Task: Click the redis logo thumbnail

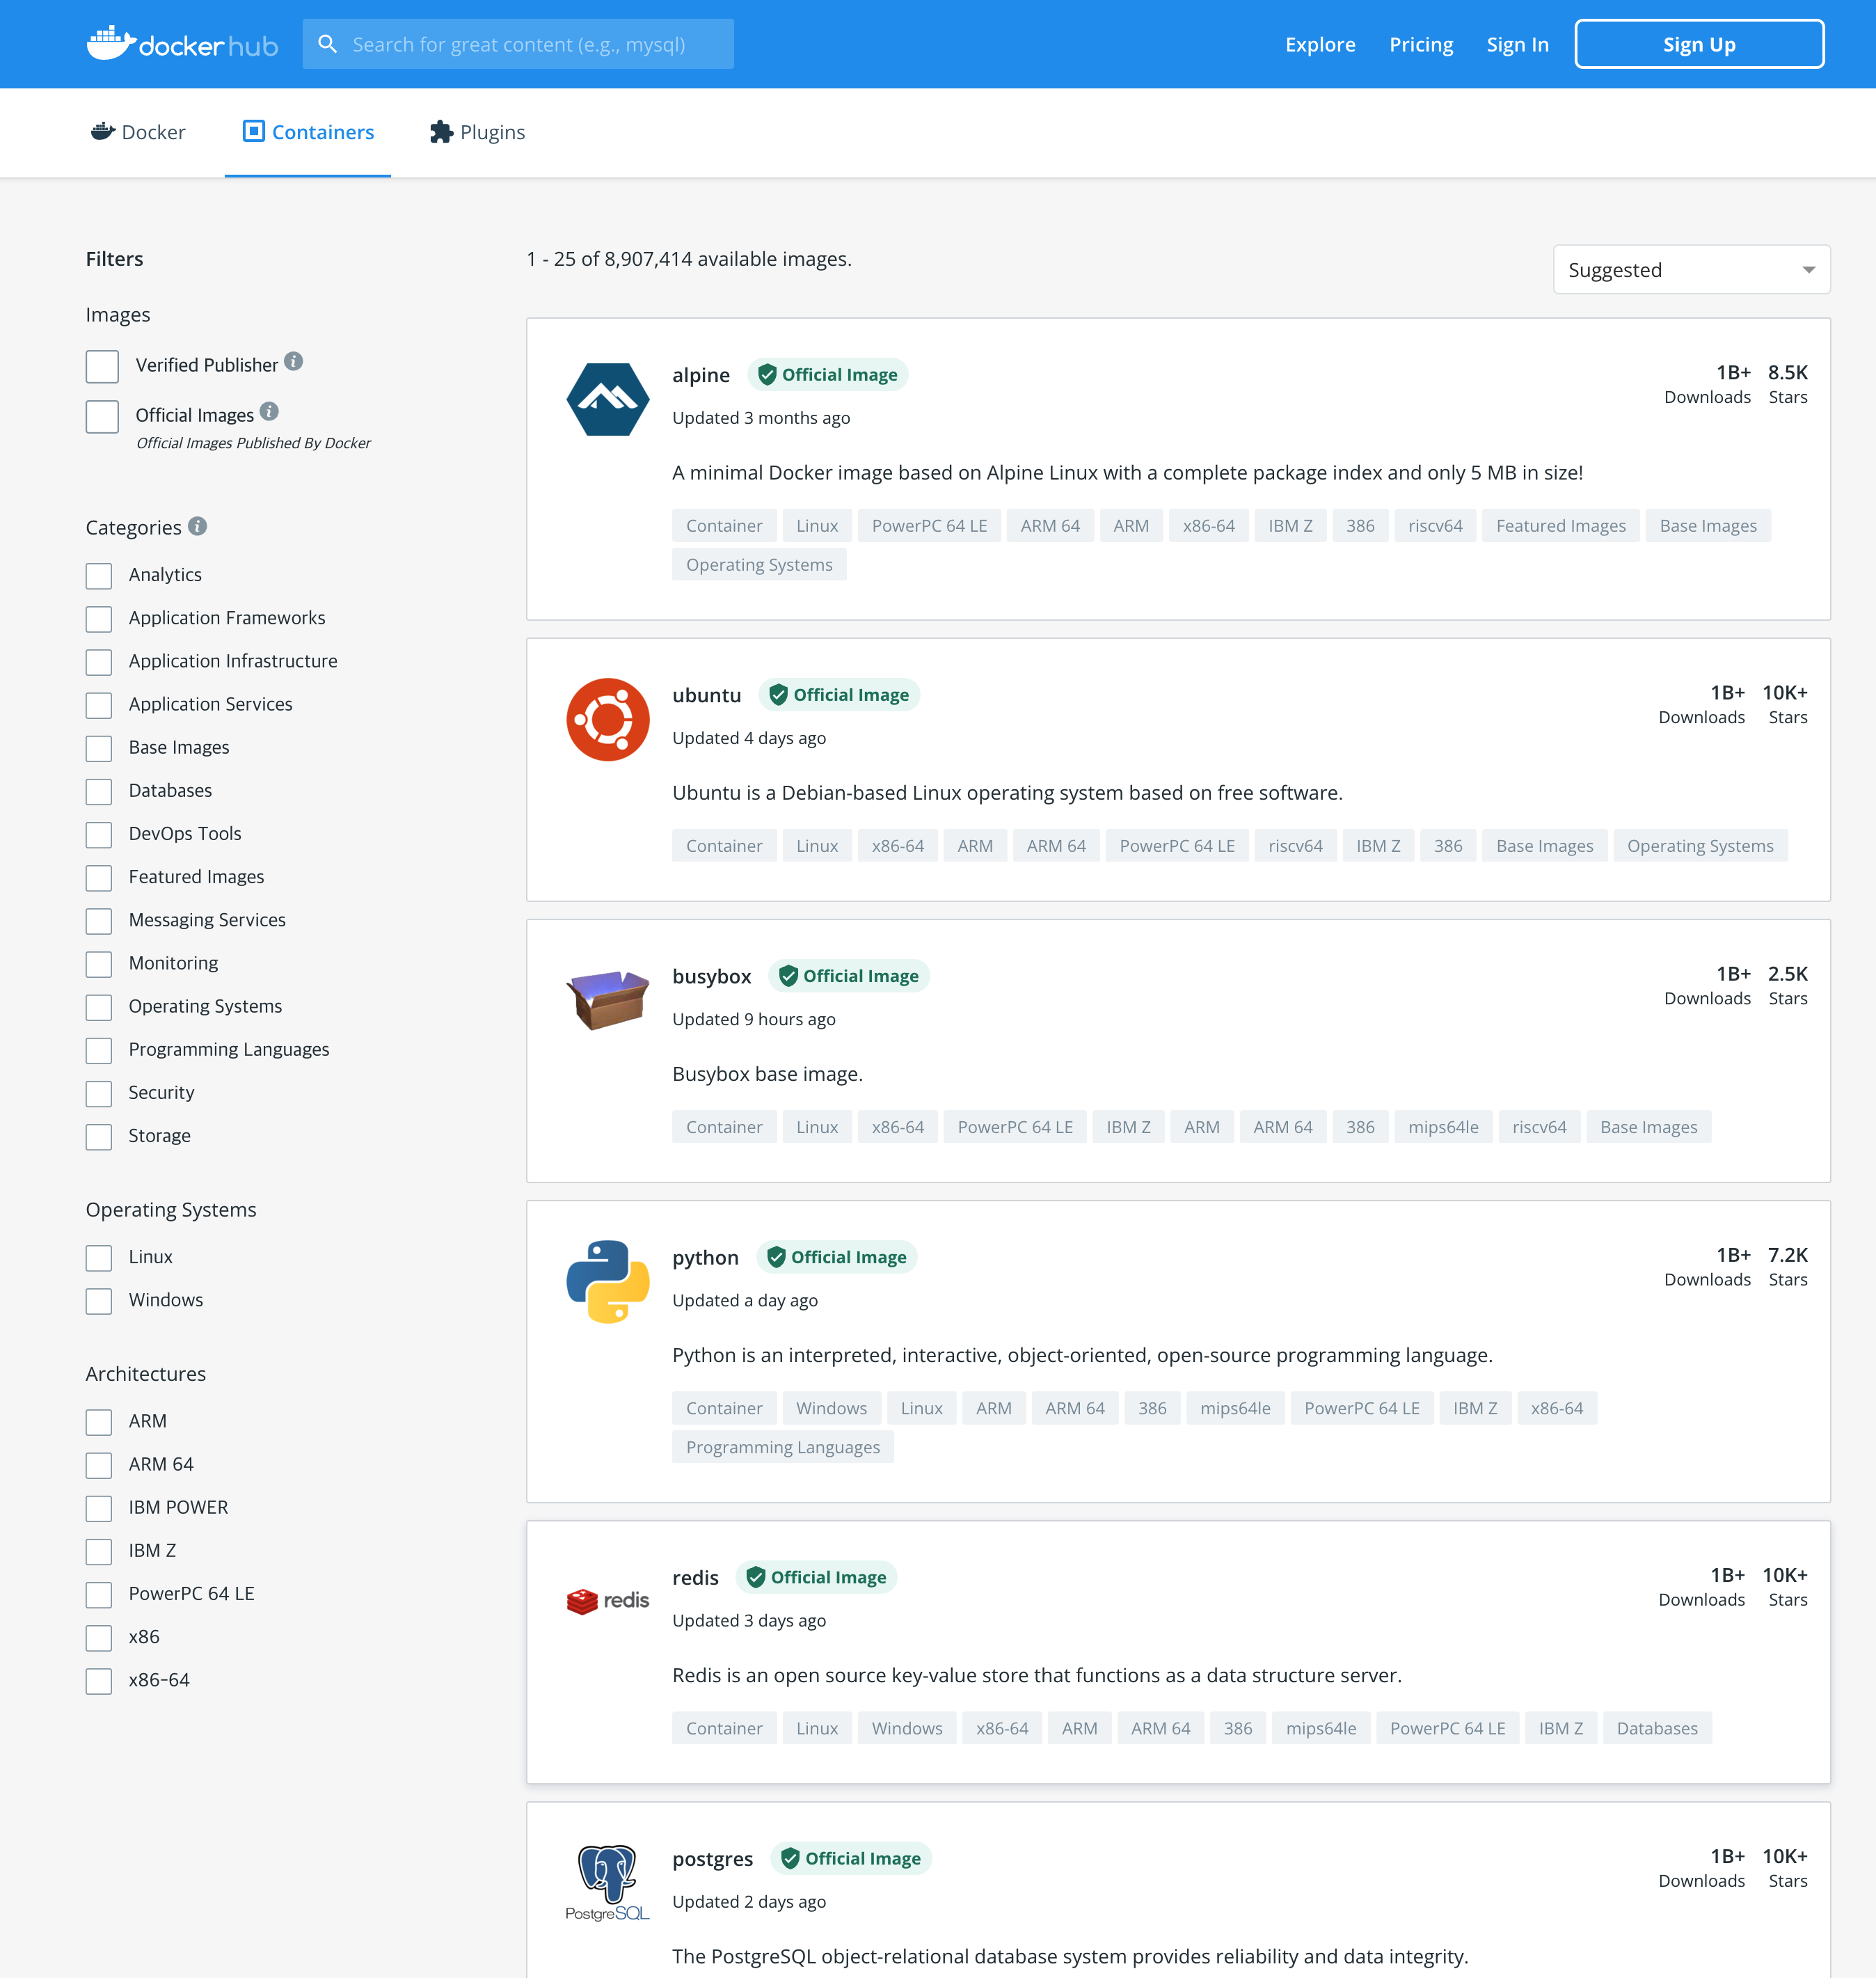Action: (607, 1600)
